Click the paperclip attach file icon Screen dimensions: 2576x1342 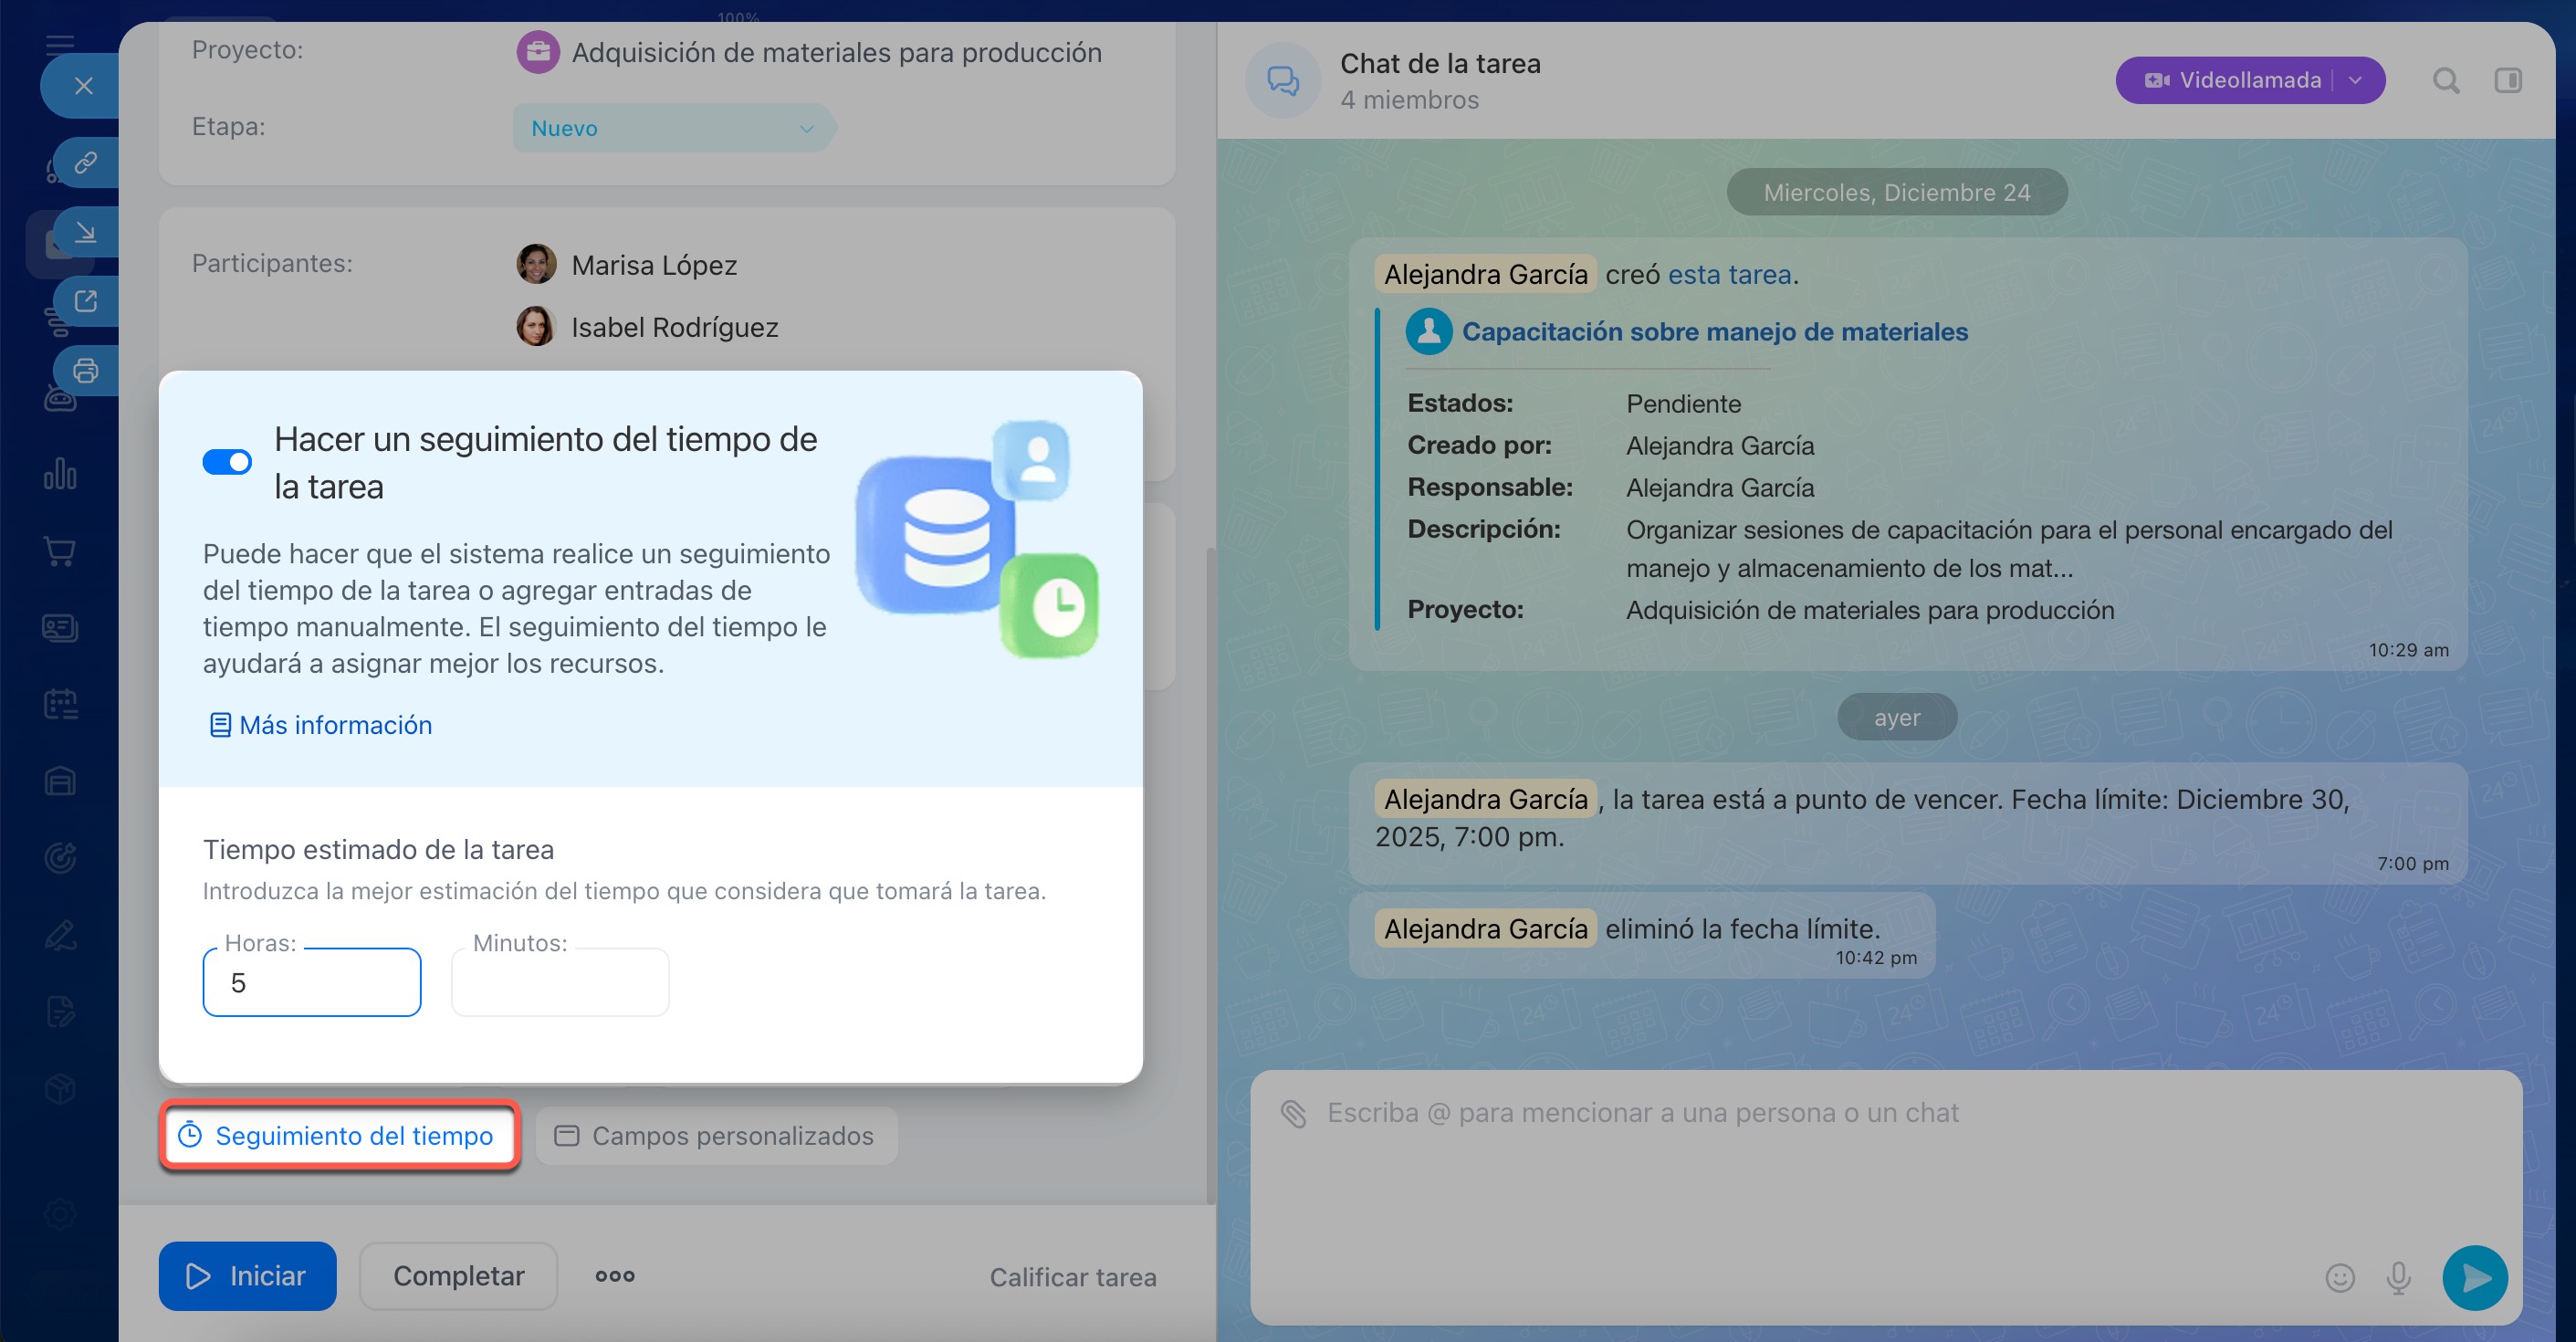click(x=1294, y=1113)
